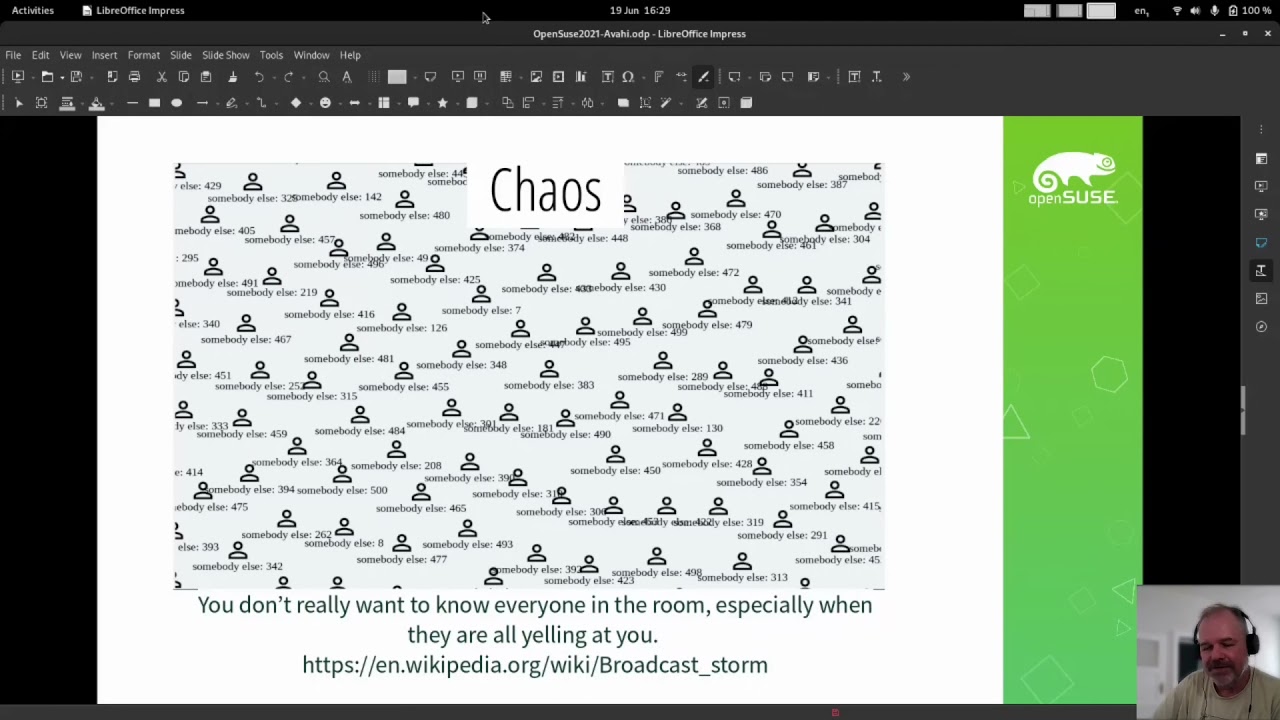Viewport: 1280px width, 720px height.
Task: Expand the Open recent documents dropdown arrow
Action: (62, 77)
